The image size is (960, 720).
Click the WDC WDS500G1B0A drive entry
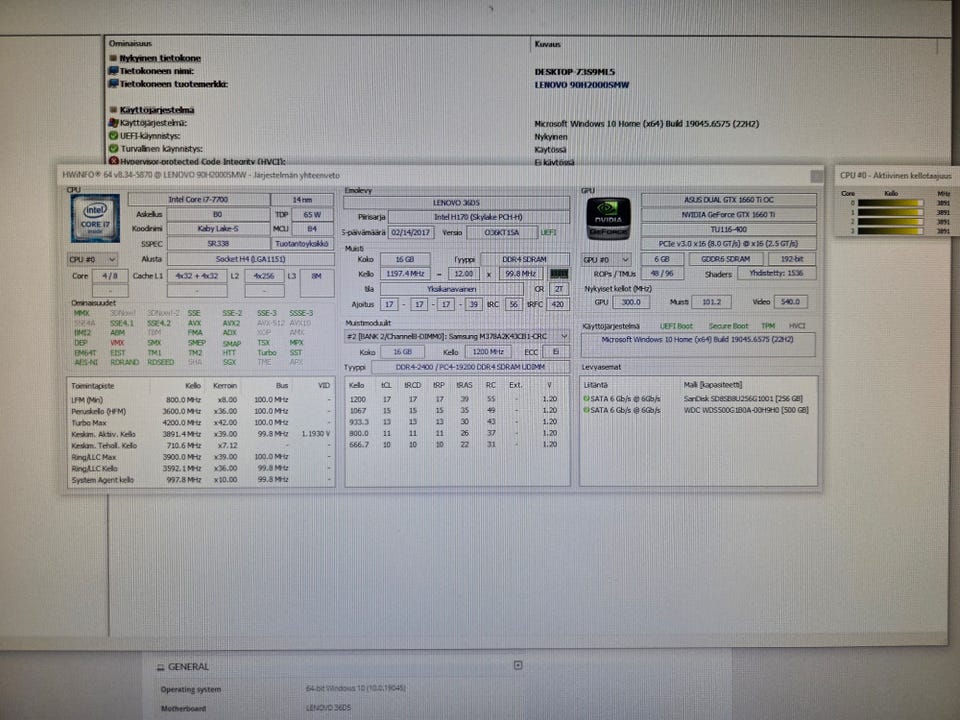(x=746, y=410)
